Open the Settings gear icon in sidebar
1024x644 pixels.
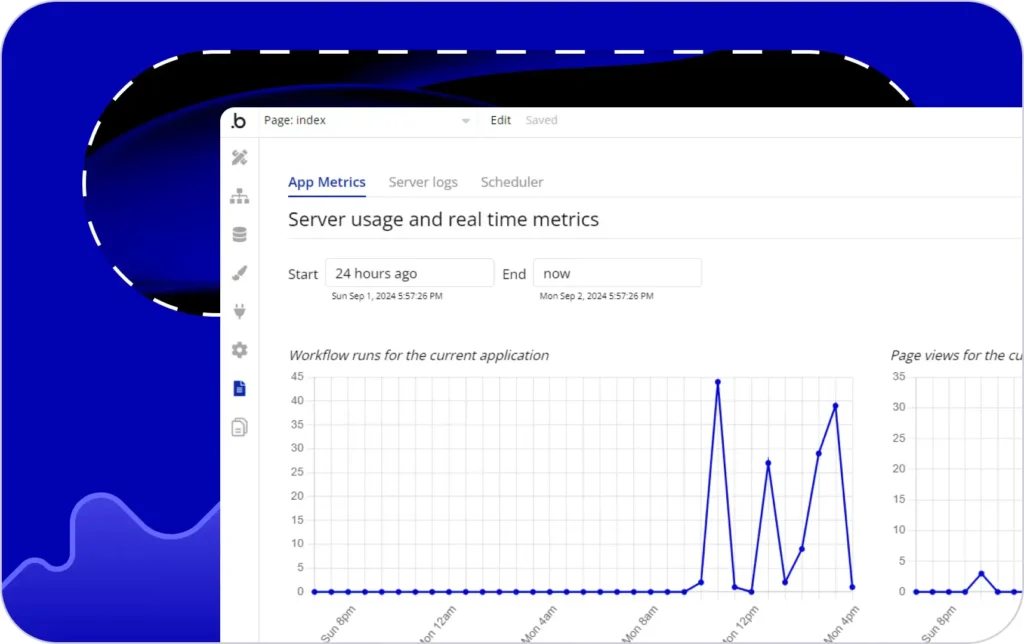[239, 350]
